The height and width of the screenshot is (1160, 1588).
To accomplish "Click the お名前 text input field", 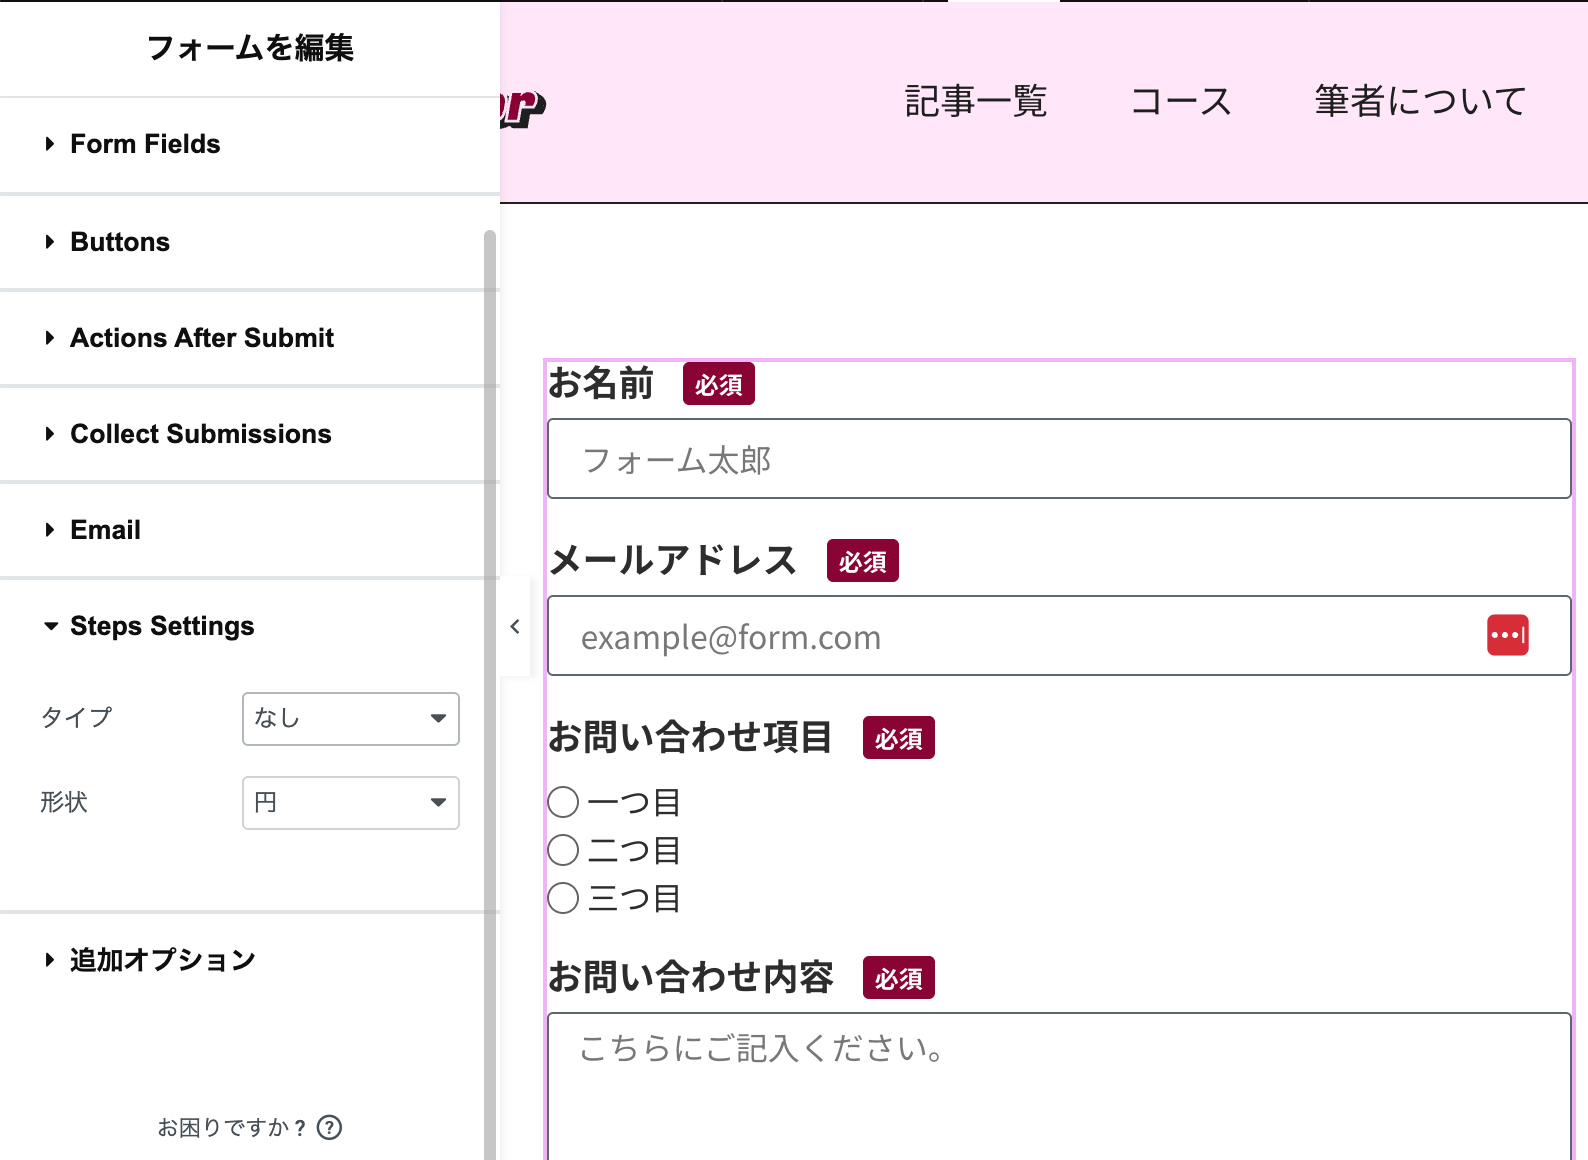I will (x=1058, y=459).
